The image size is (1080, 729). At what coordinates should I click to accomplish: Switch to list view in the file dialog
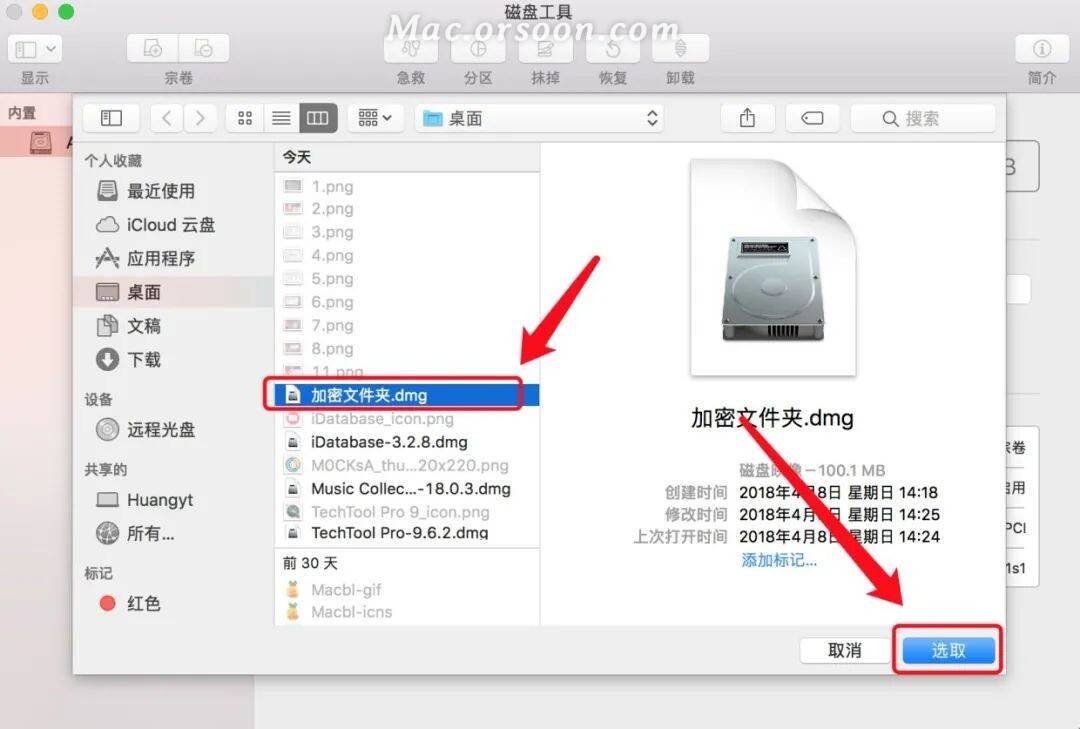click(280, 117)
